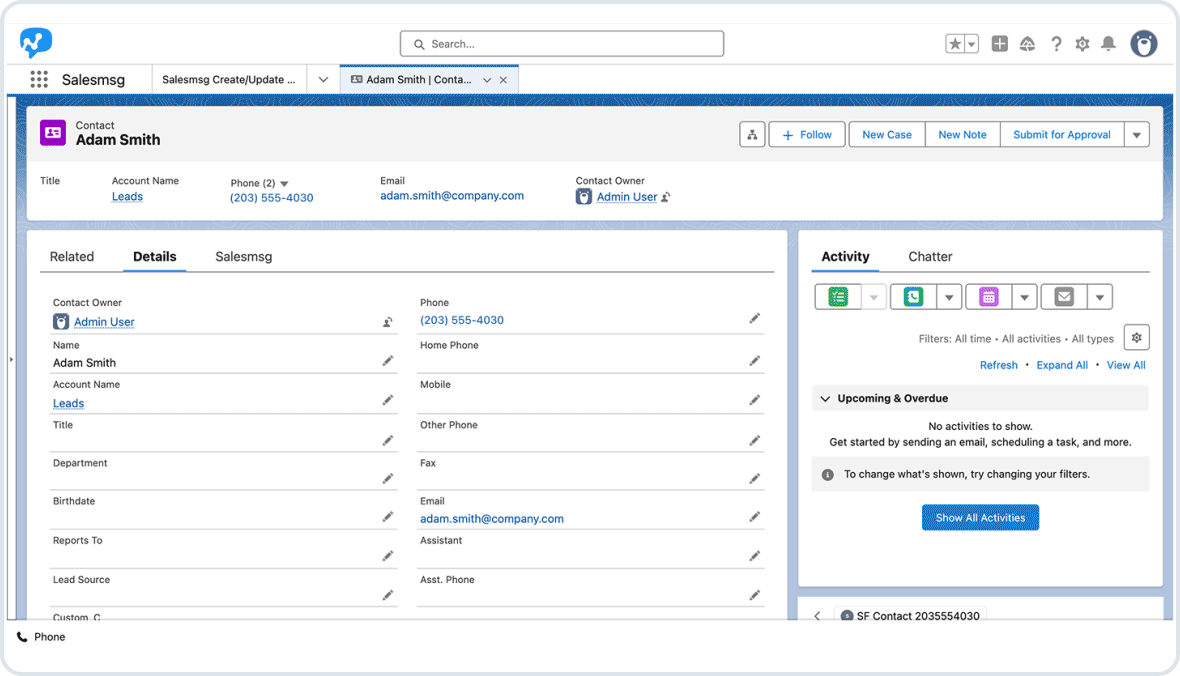Screen dimensions: 1180x676
Task: Open the Log a Call dropdown arrow
Action: click(949, 297)
